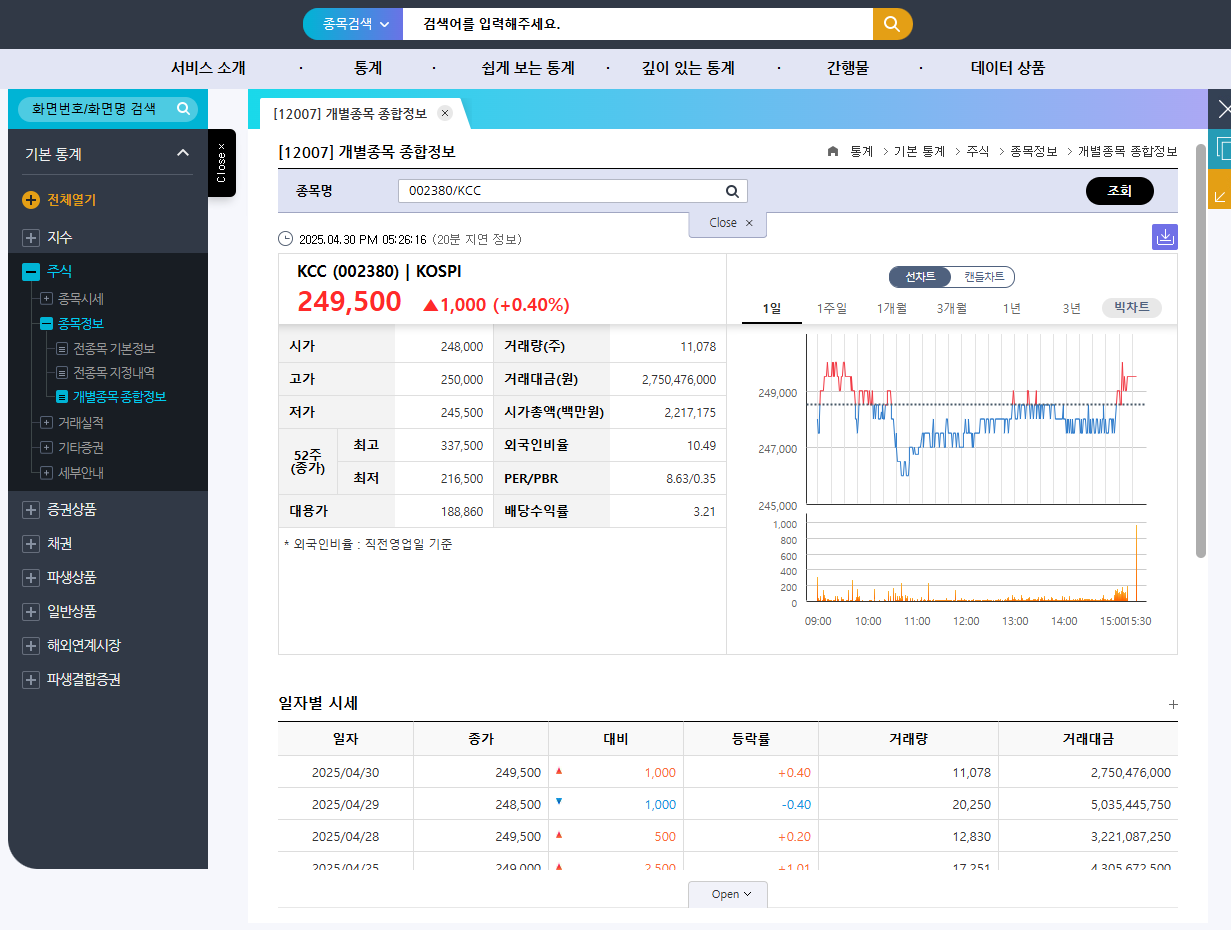Collapse sidebar with vertical Close tab
This screenshot has height=930, width=1231.
pyautogui.click(x=222, y=163)
